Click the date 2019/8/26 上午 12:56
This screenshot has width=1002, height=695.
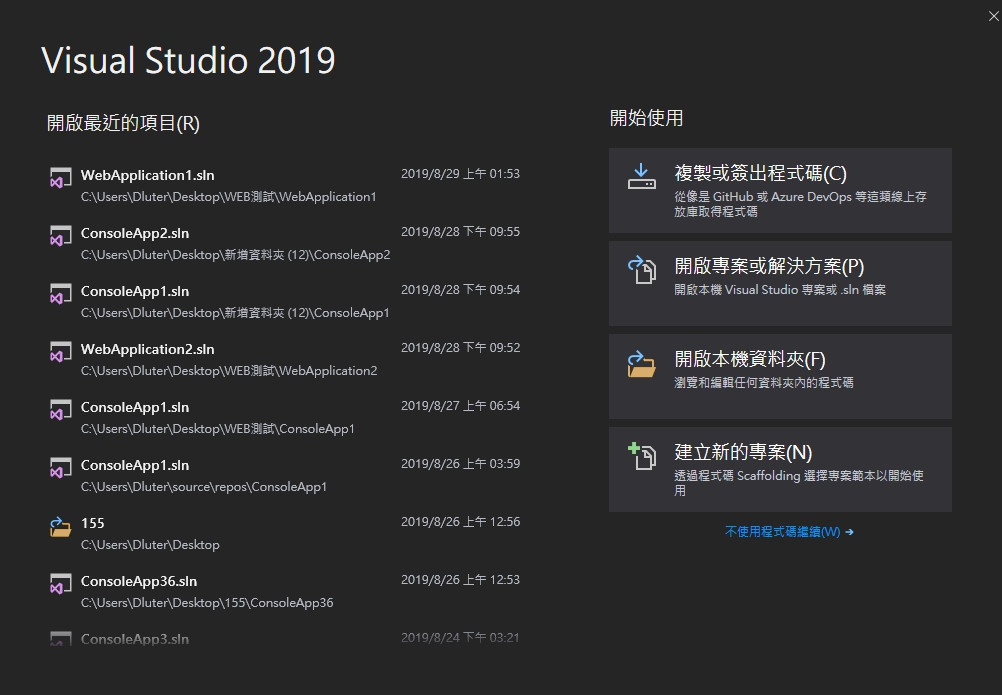point(460,522)
